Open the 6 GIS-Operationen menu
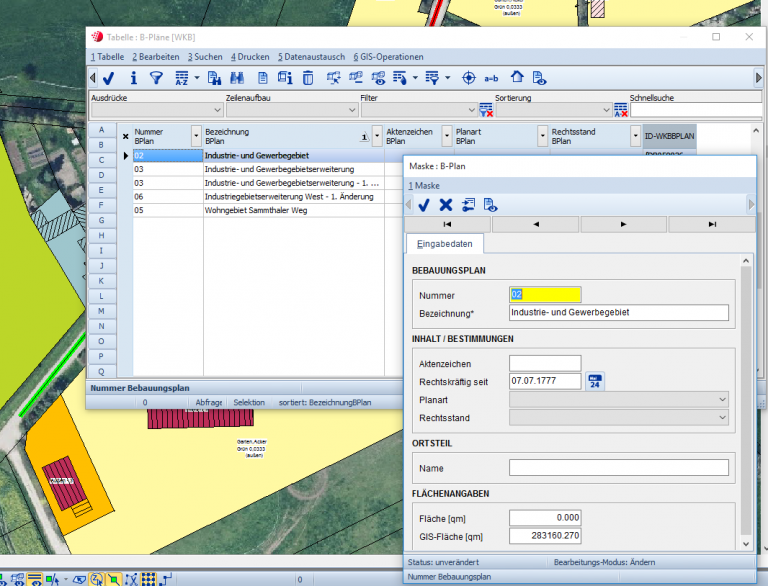This screenshot has width=768, height=586. (x=388, y=57)
